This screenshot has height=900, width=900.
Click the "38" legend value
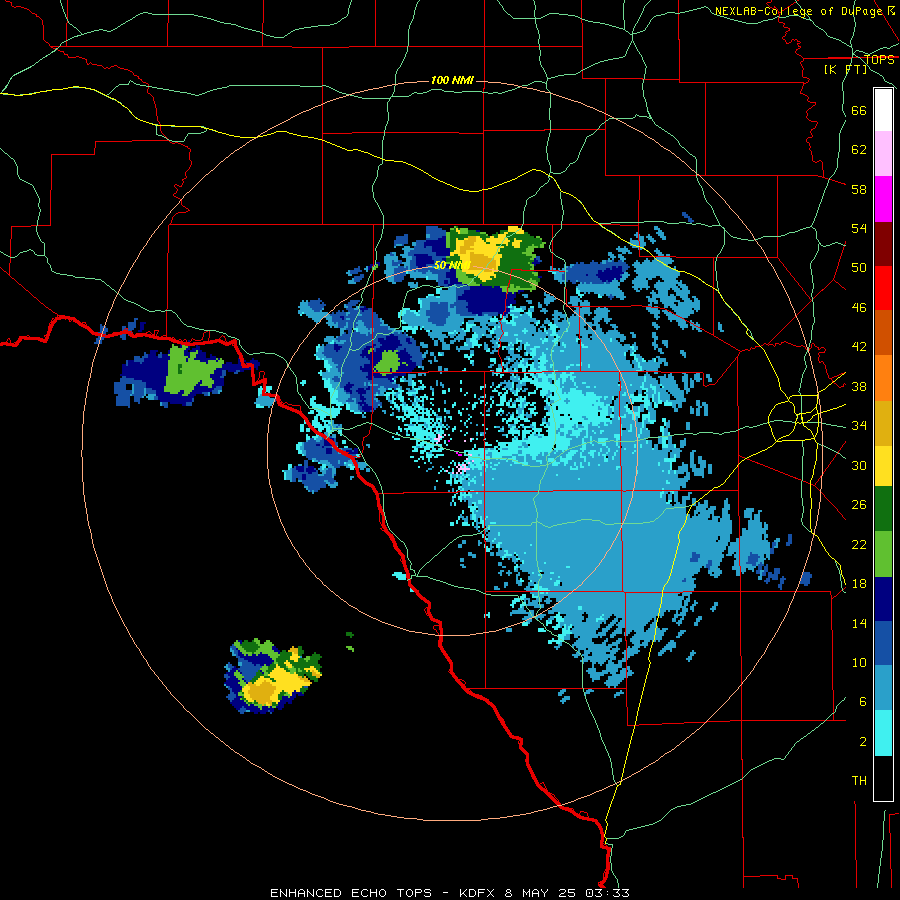[859, 386]
